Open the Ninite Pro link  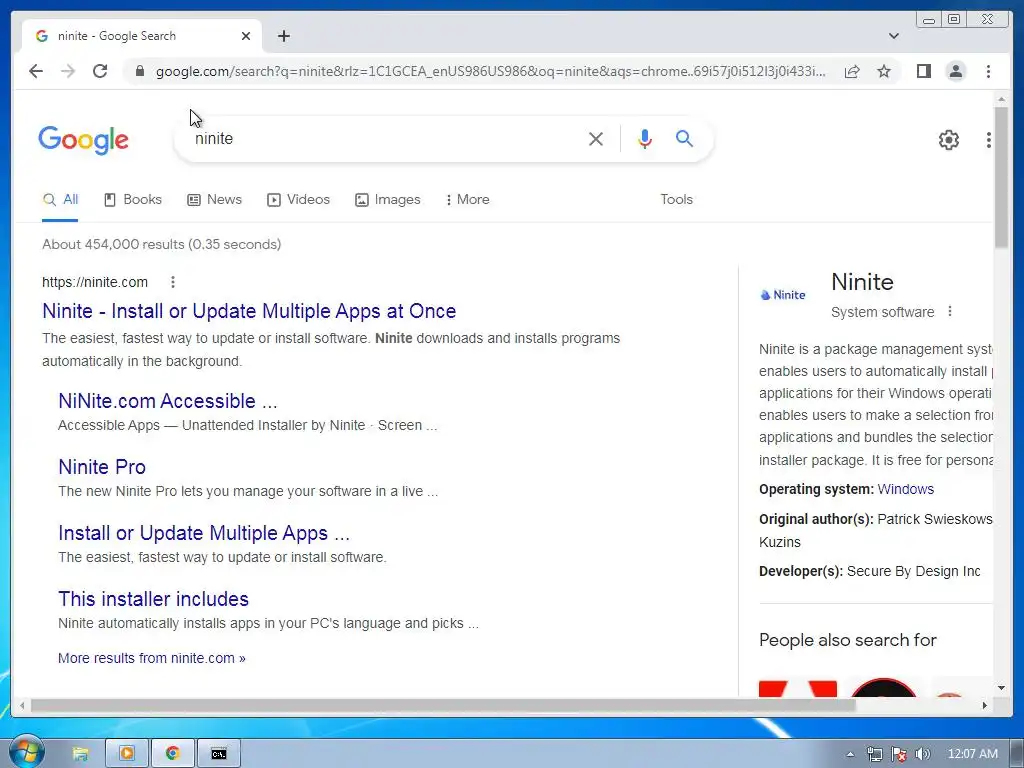point(102,467)
